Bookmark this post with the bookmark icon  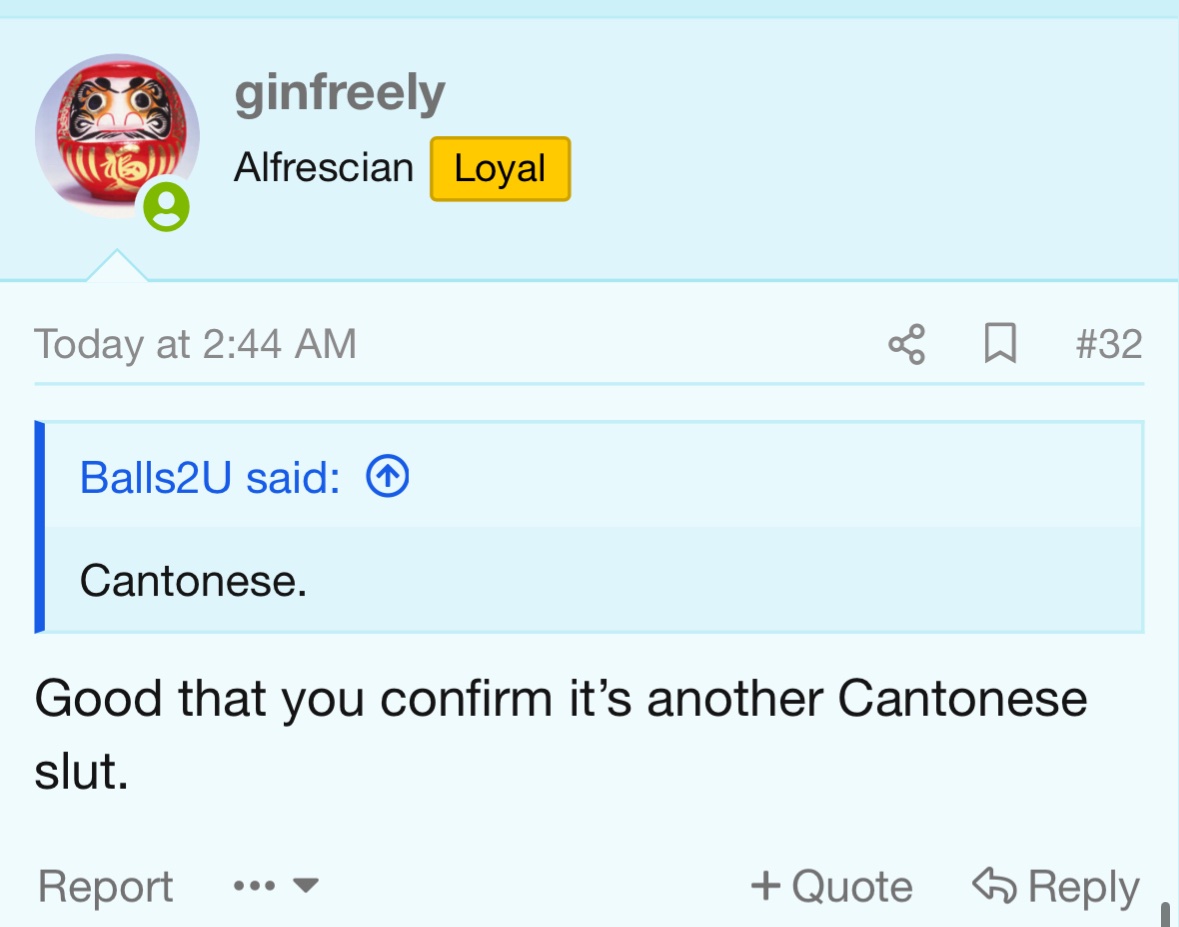[x=1000, y=344]
